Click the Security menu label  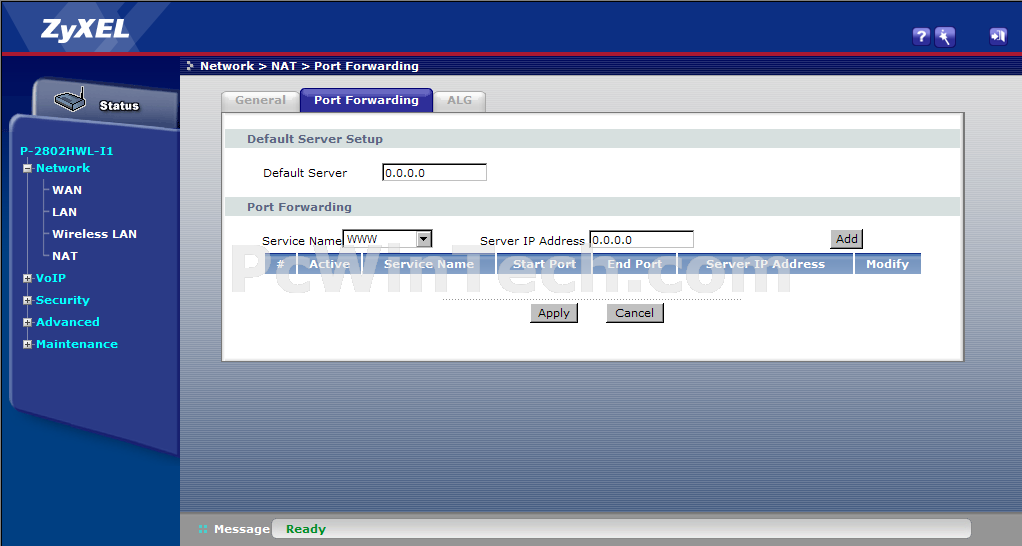pyautogui.click(x=63, y=300)
